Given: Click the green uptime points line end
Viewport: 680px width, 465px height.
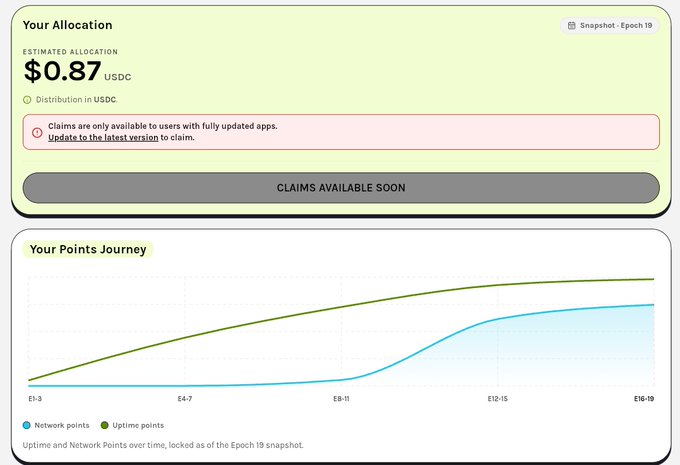Looking at the screenshot, I should (x=653, y=279).
